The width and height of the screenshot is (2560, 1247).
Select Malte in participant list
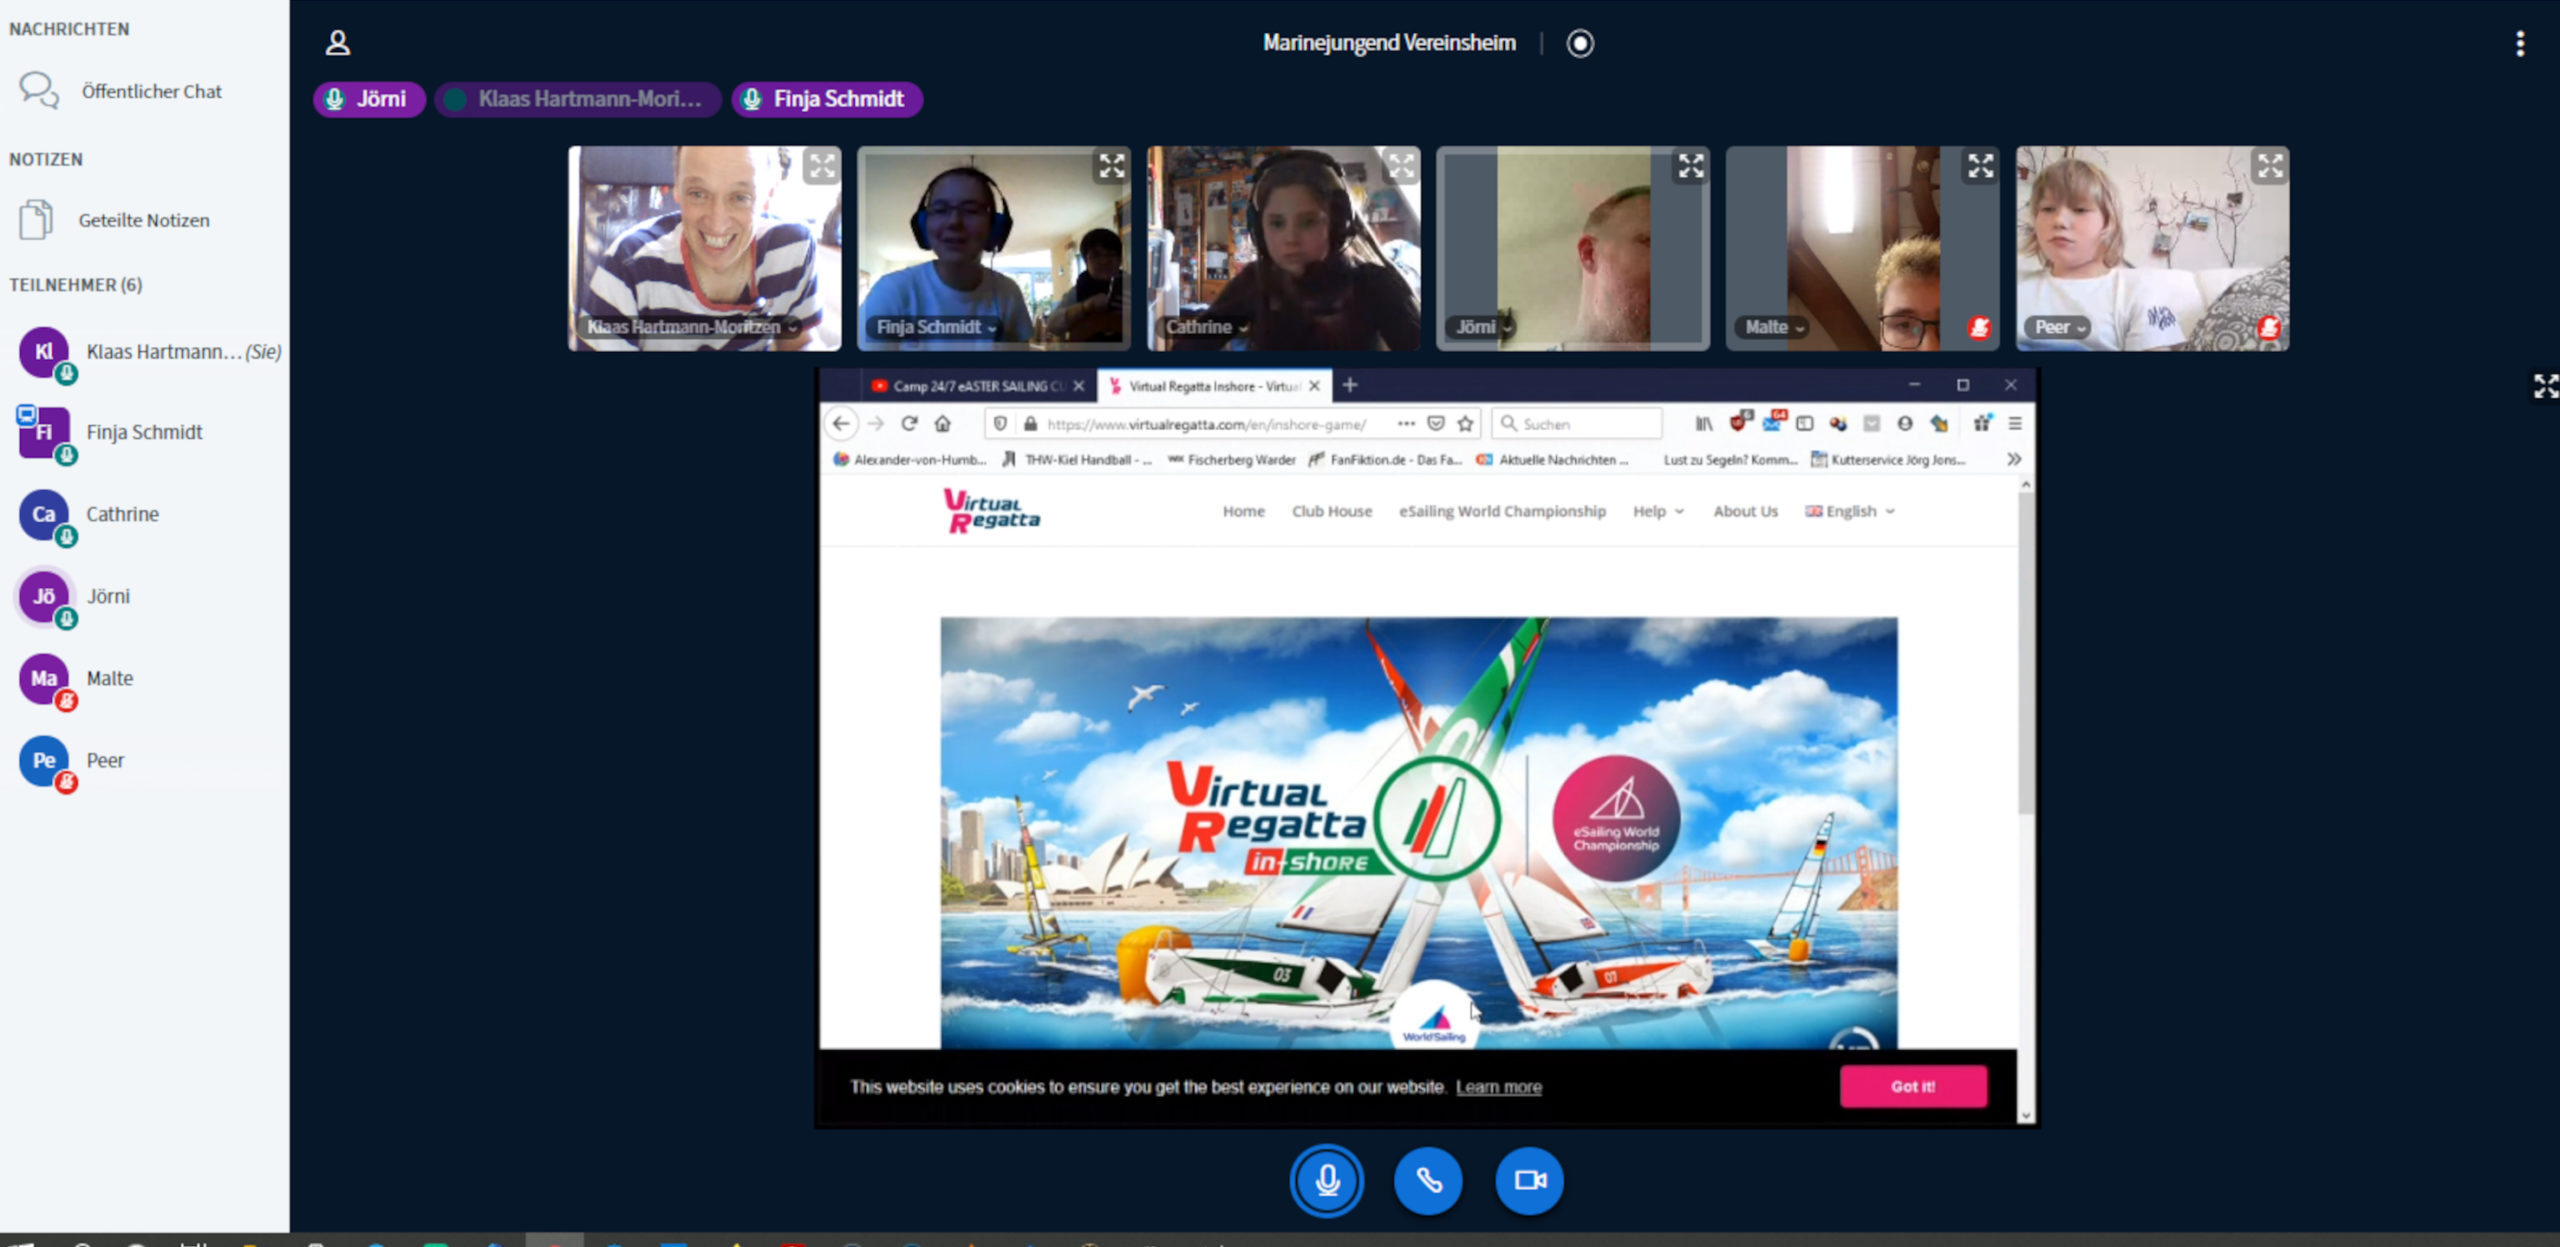[145, 679]
